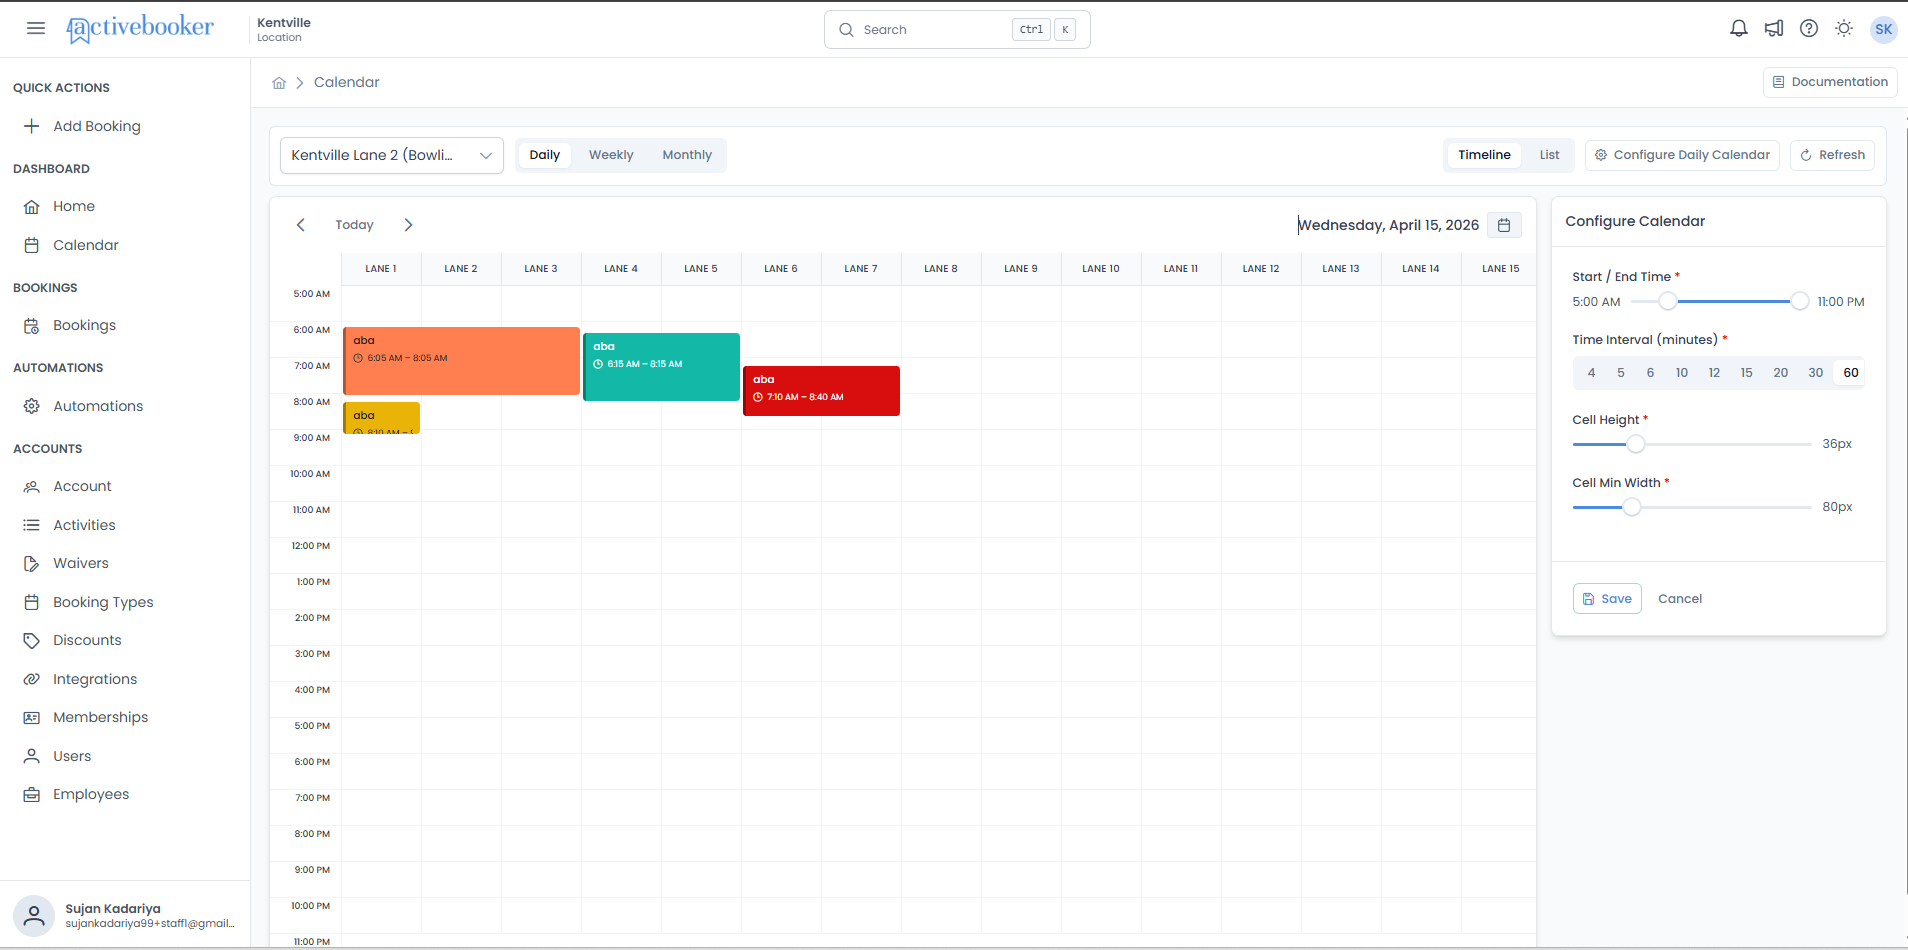
Task: Select 12 minute time interval
Action: tap(1714, 373)
